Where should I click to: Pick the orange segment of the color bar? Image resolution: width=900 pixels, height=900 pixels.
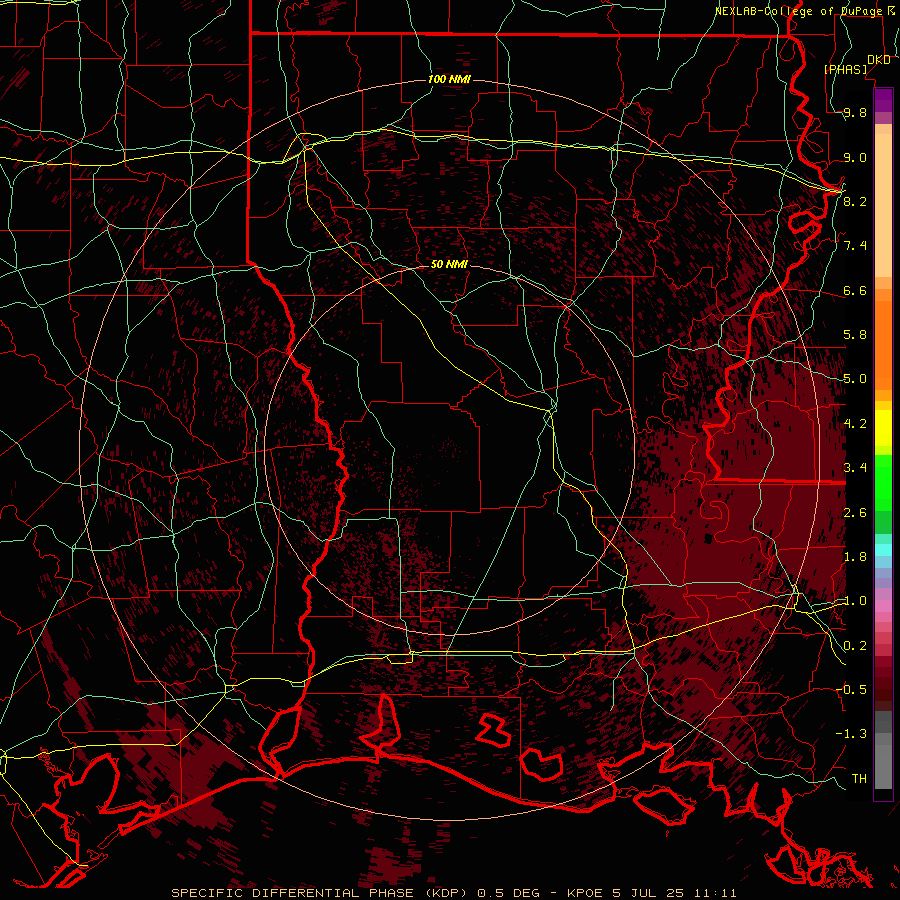click(x=883, y=344)
